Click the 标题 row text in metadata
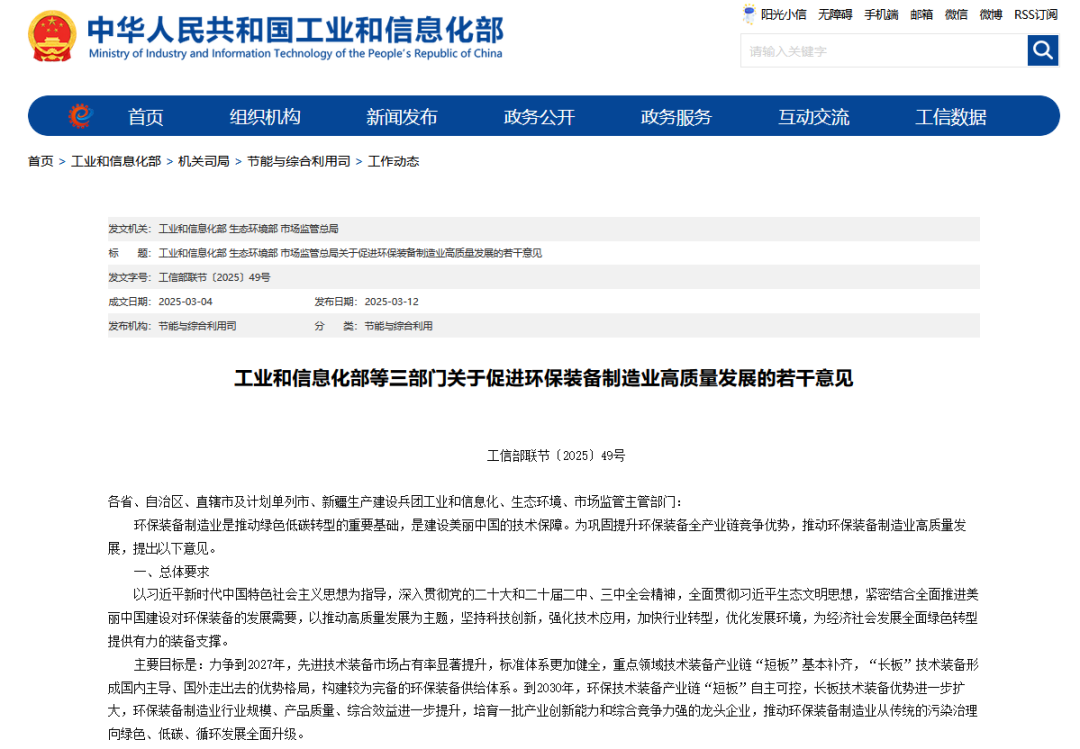Viewport: 1080px width, 749px height. pyautogui.click(x=350, y=253)
